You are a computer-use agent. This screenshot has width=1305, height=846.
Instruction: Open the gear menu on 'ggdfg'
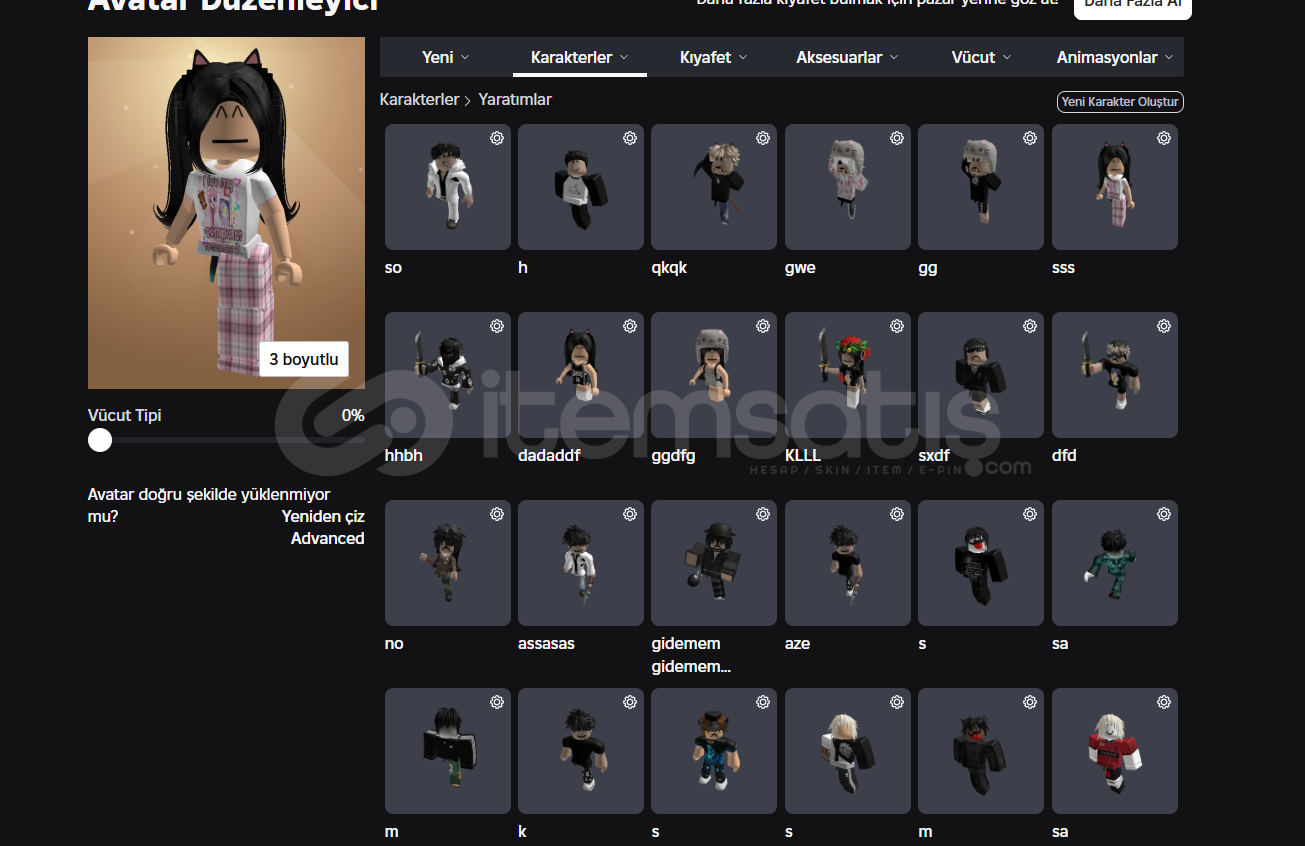763,326
